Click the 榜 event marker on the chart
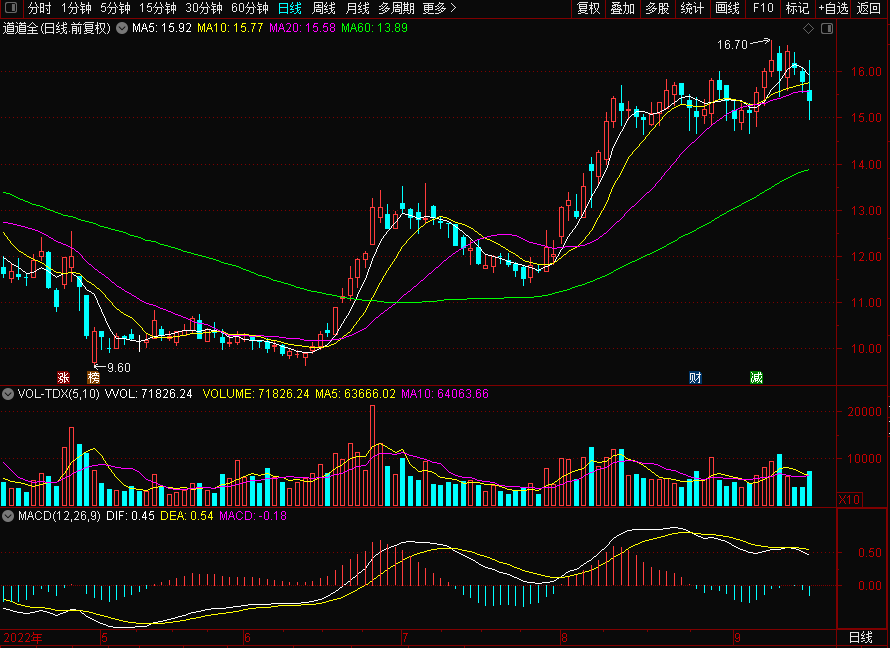The image size is (890, 648). [94, 378]
